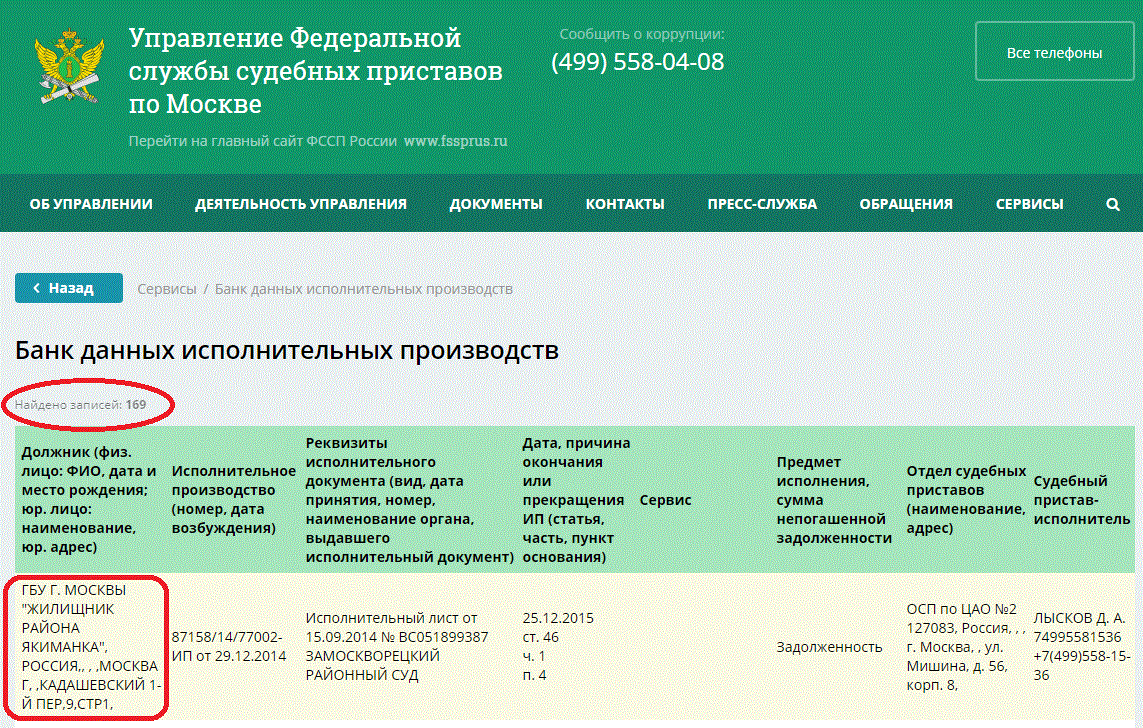Click the corruption hotline number (499) 558-04-08
This screenshot has height=728, width=1143.
[x=638, y=62]
